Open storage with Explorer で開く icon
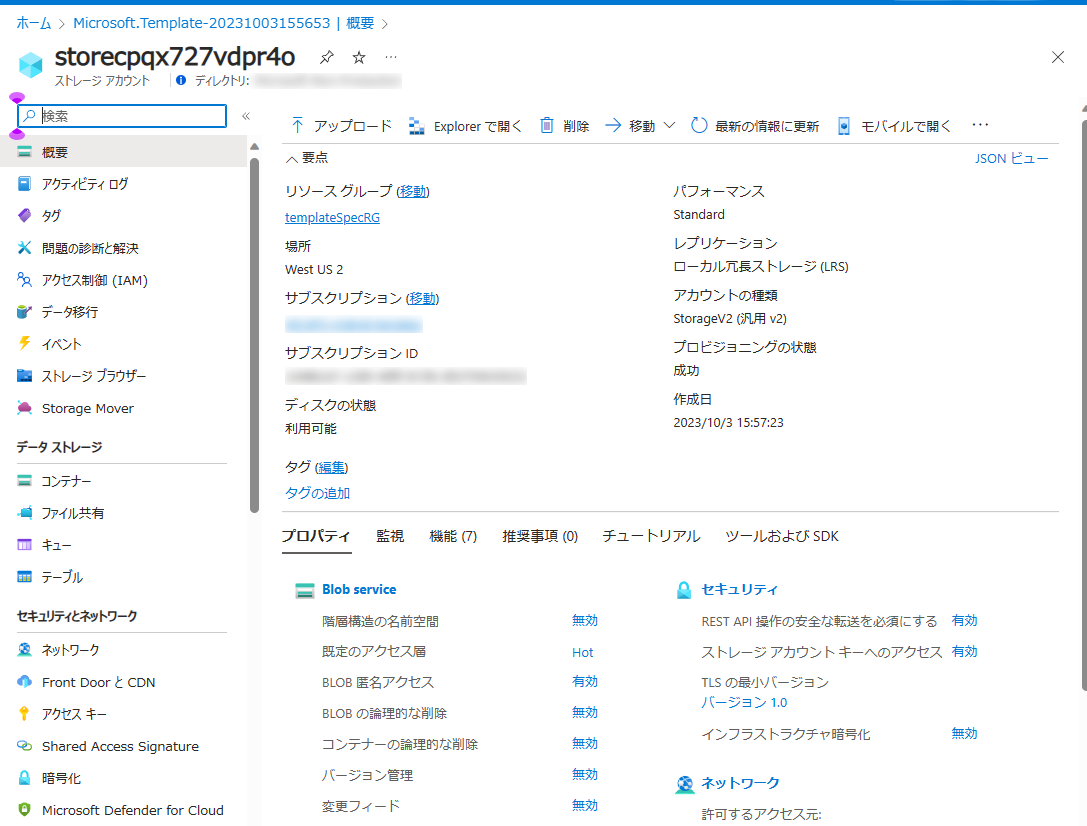 [x=416, y=126]
